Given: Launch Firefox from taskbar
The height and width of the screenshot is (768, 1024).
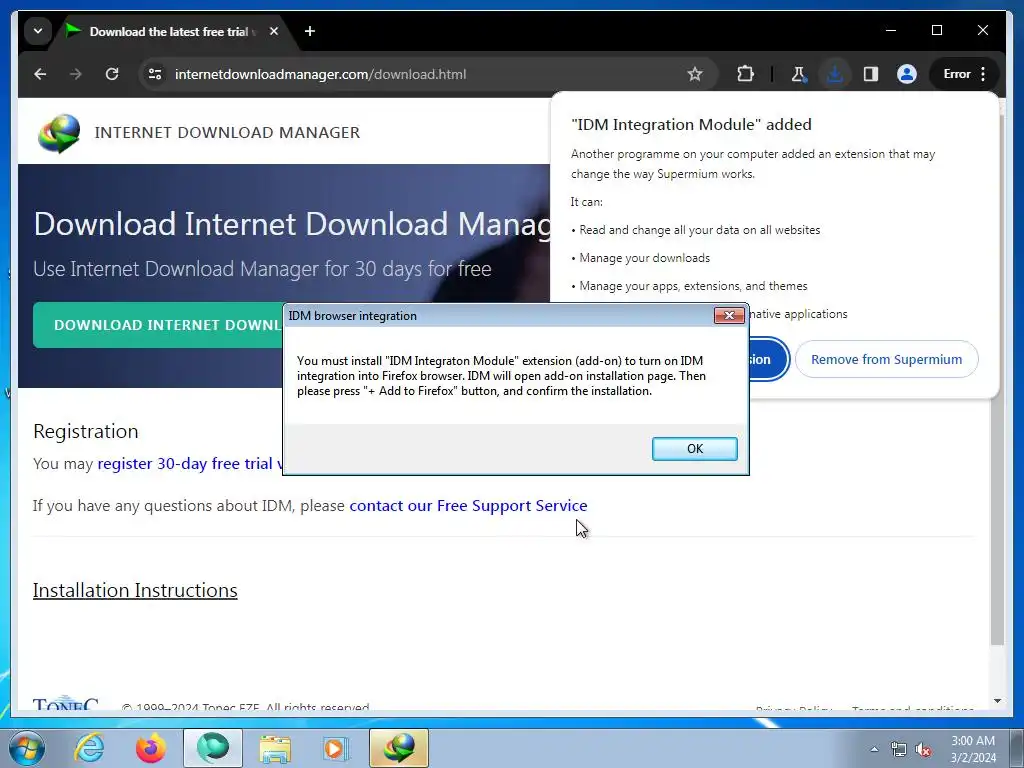Looking at the screenshot, I should pos(151,748).
